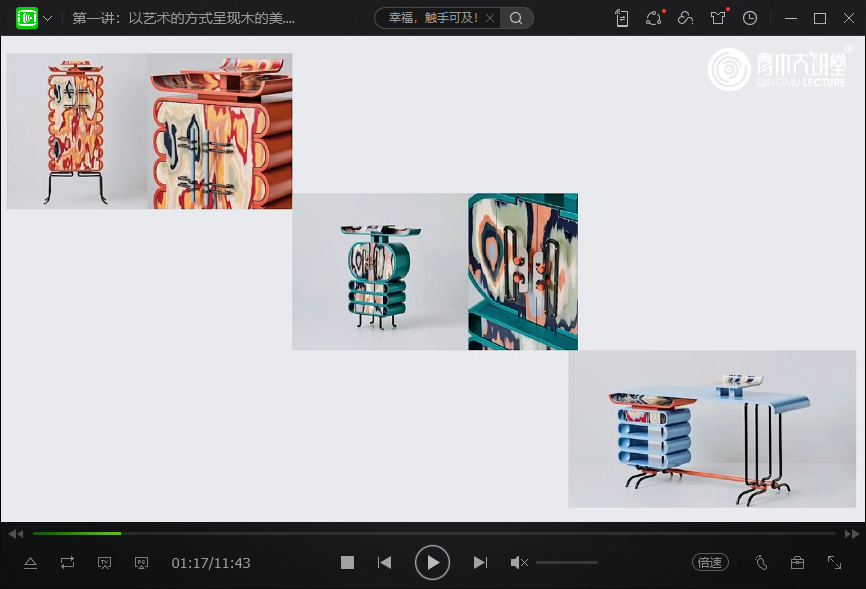Open the 倍速 playback speed menu
Screen dimensions: 866x589
coord(710,562)
